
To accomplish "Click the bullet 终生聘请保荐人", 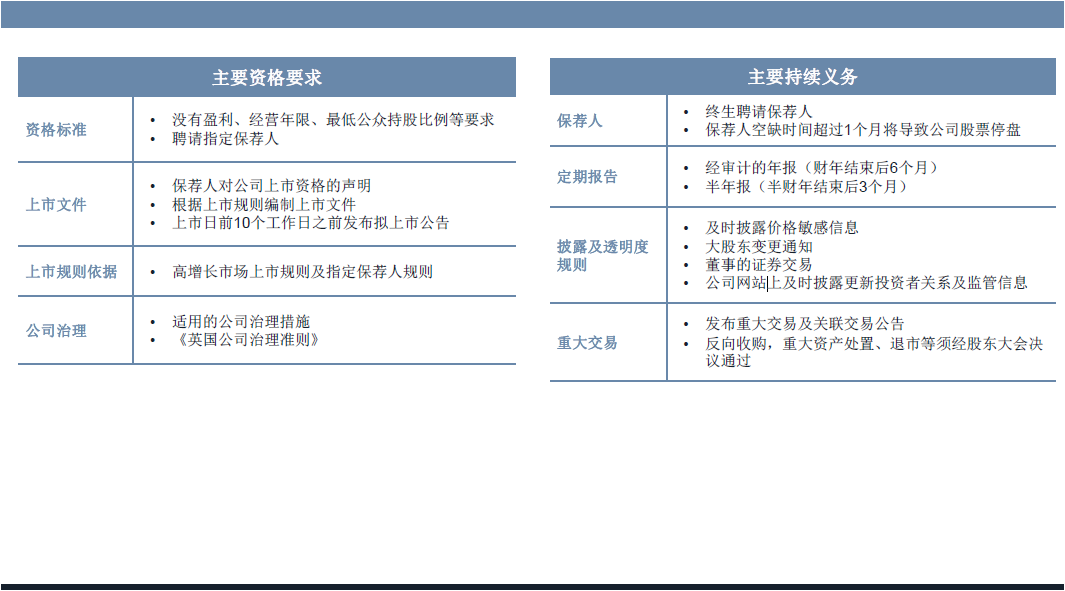I will click(759, 111).
